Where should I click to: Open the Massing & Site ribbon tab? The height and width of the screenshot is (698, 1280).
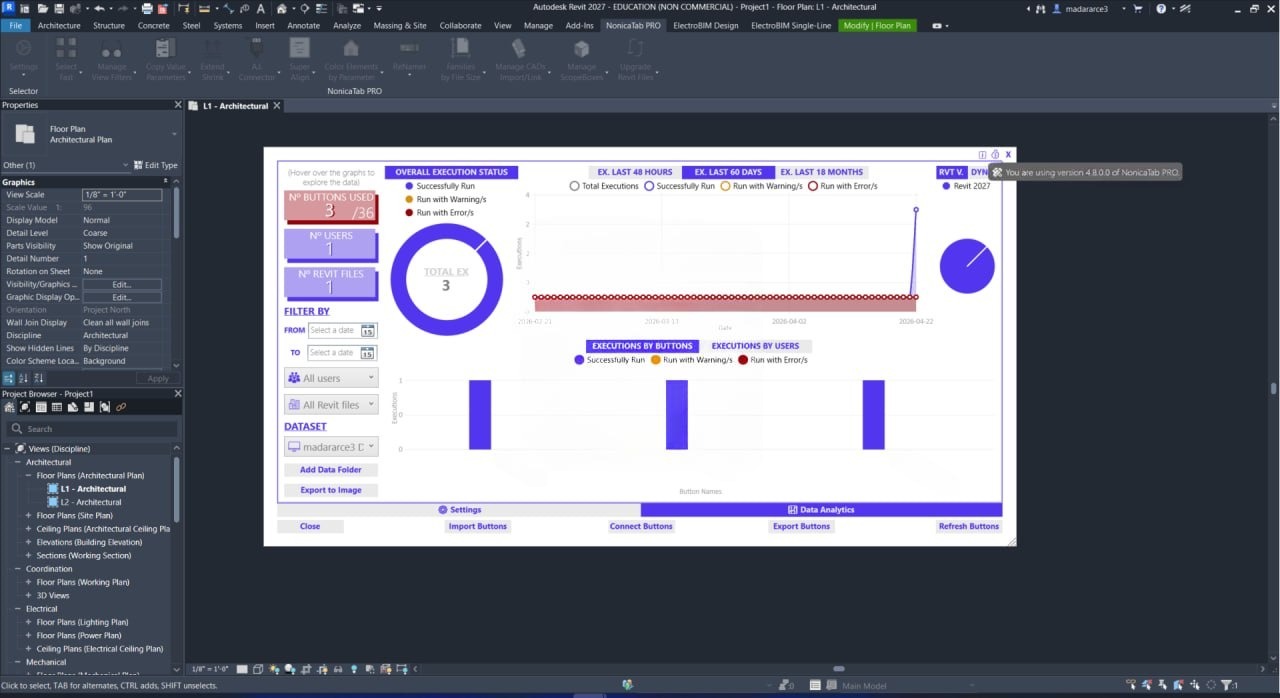pos(400,25)
